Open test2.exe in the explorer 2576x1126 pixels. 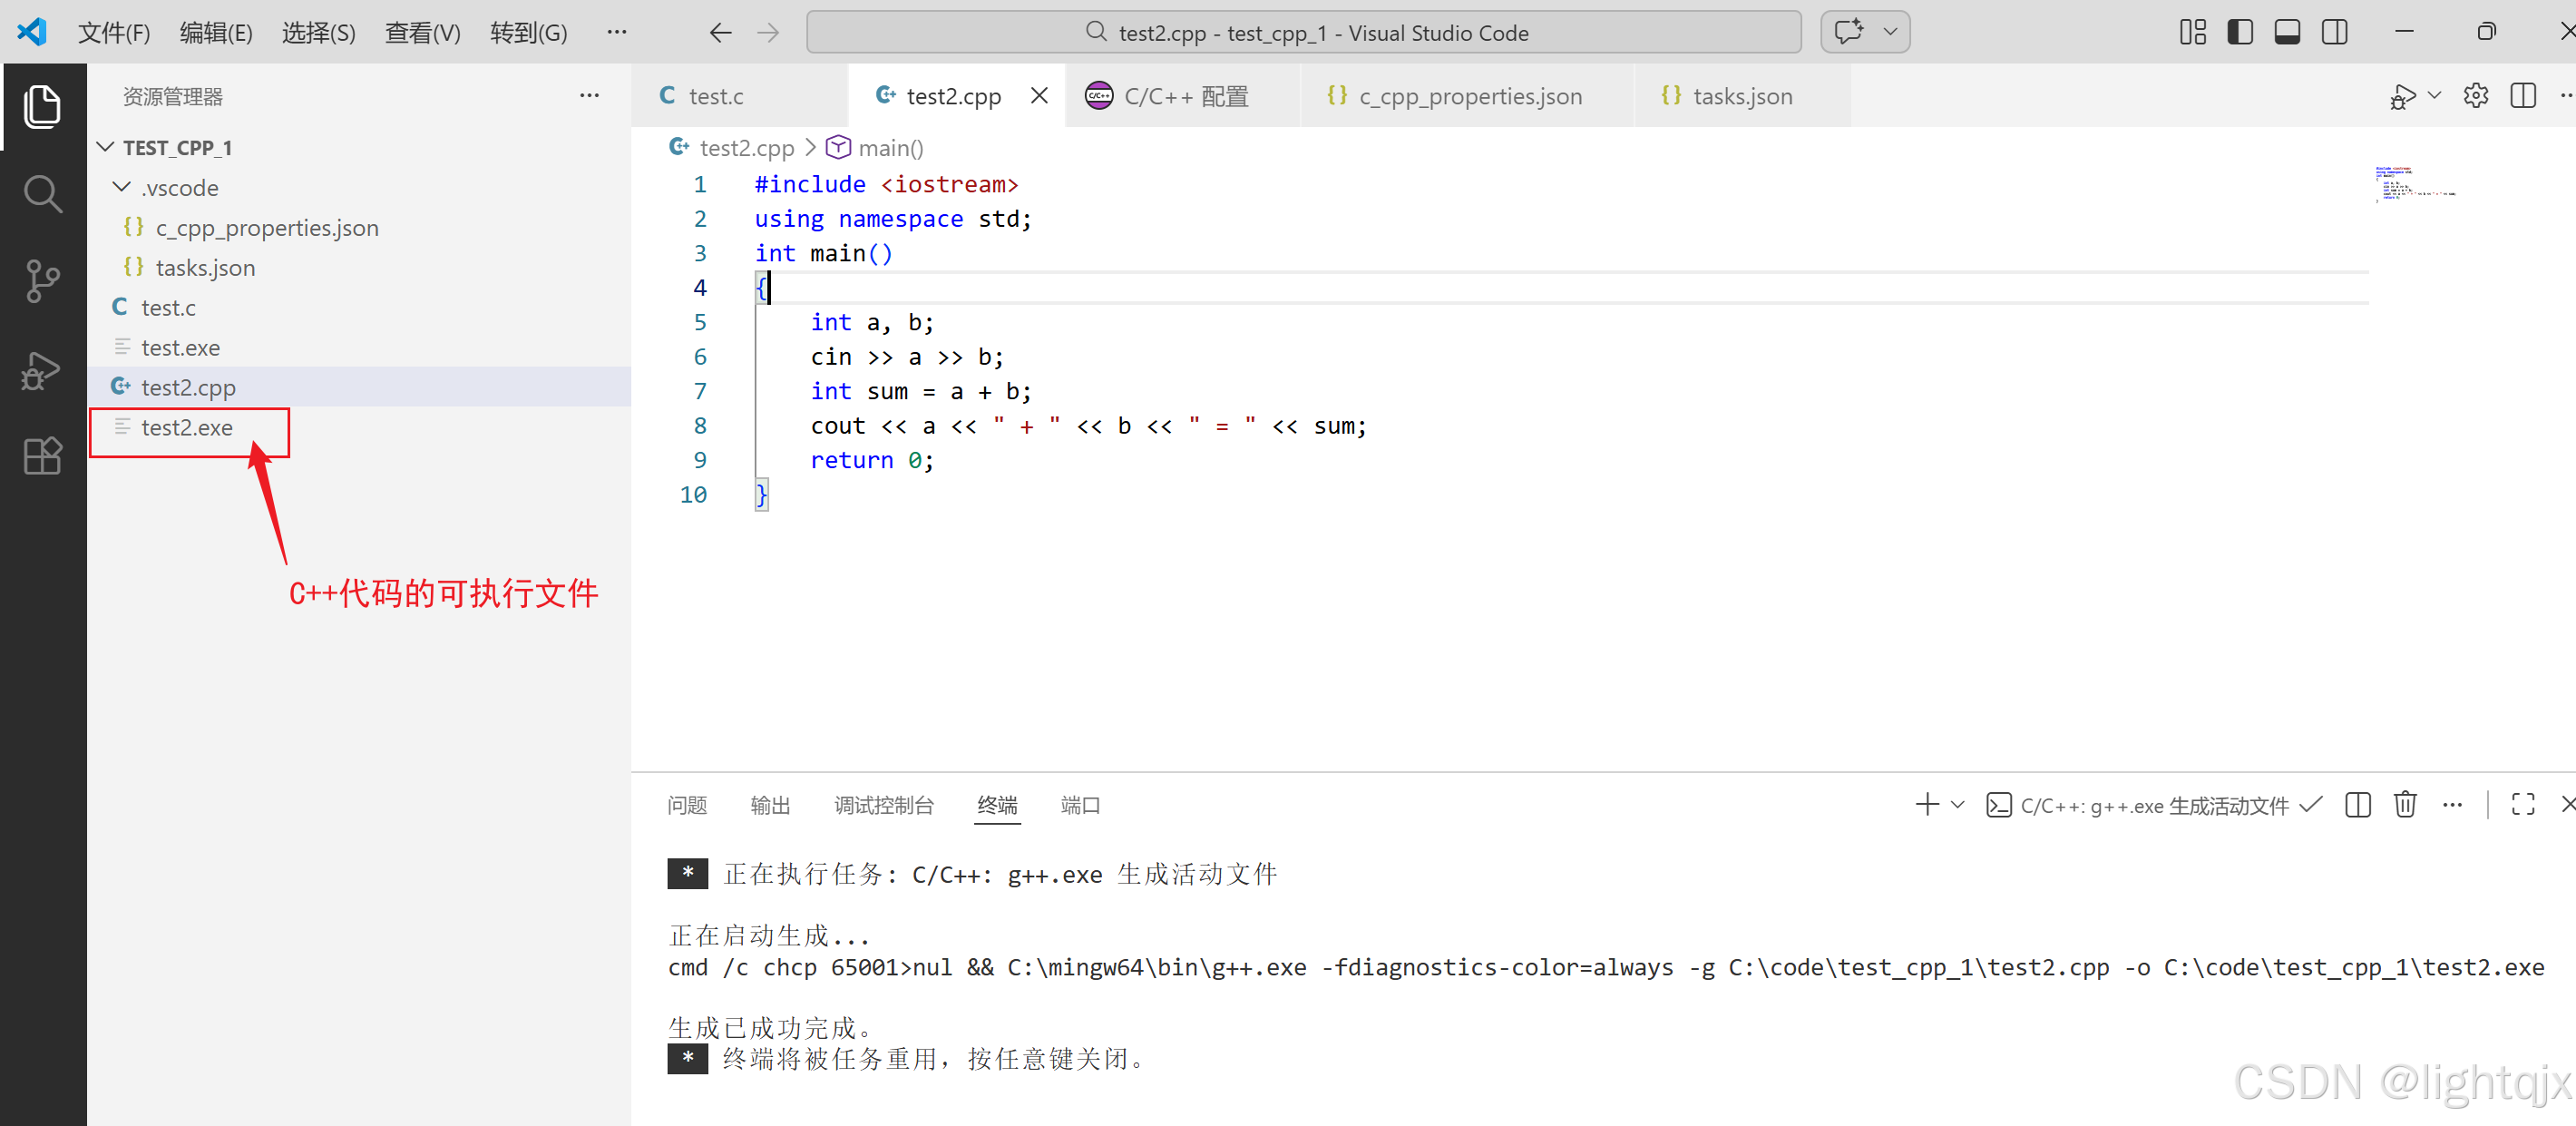[x=187, y=428]
